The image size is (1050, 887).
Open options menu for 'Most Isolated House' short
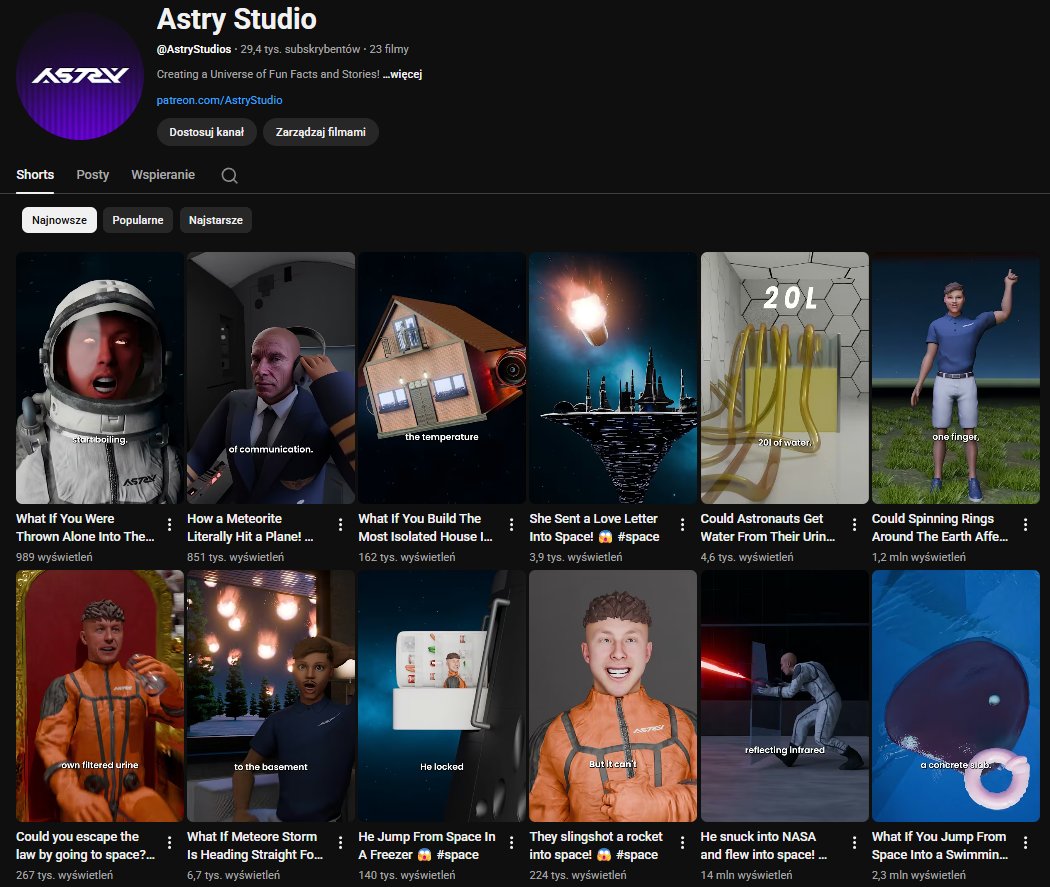[x=512, y=524]
